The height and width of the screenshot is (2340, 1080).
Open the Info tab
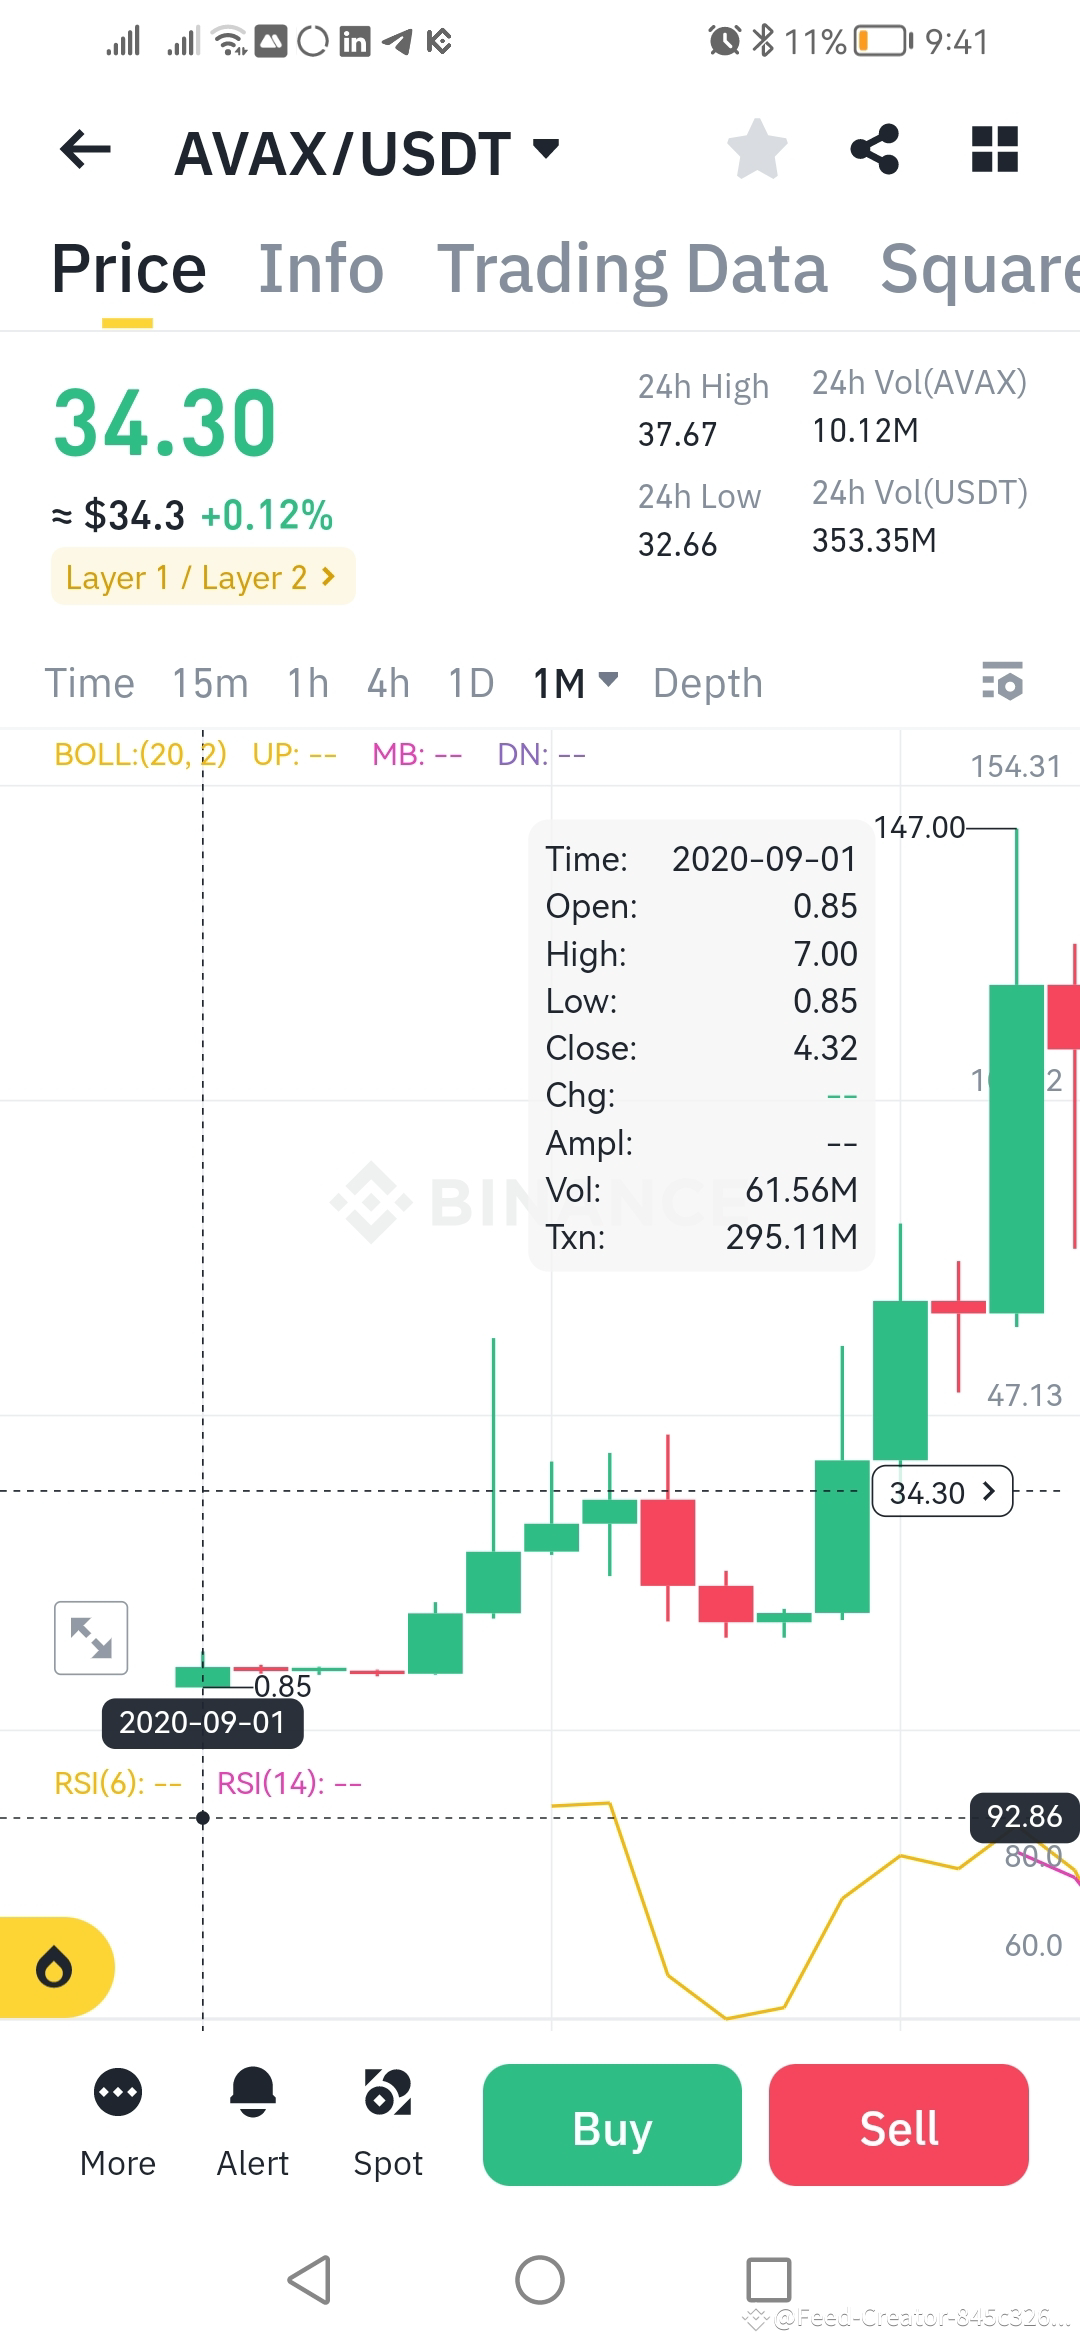[322, 268]
